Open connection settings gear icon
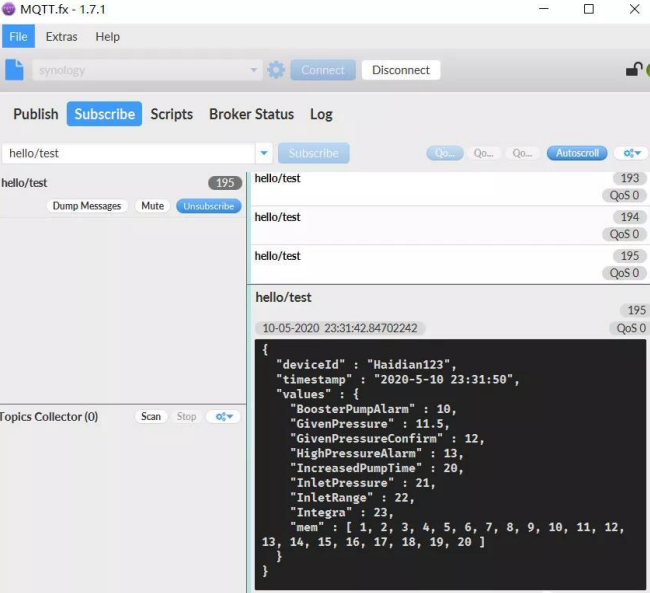 [276, 70]
